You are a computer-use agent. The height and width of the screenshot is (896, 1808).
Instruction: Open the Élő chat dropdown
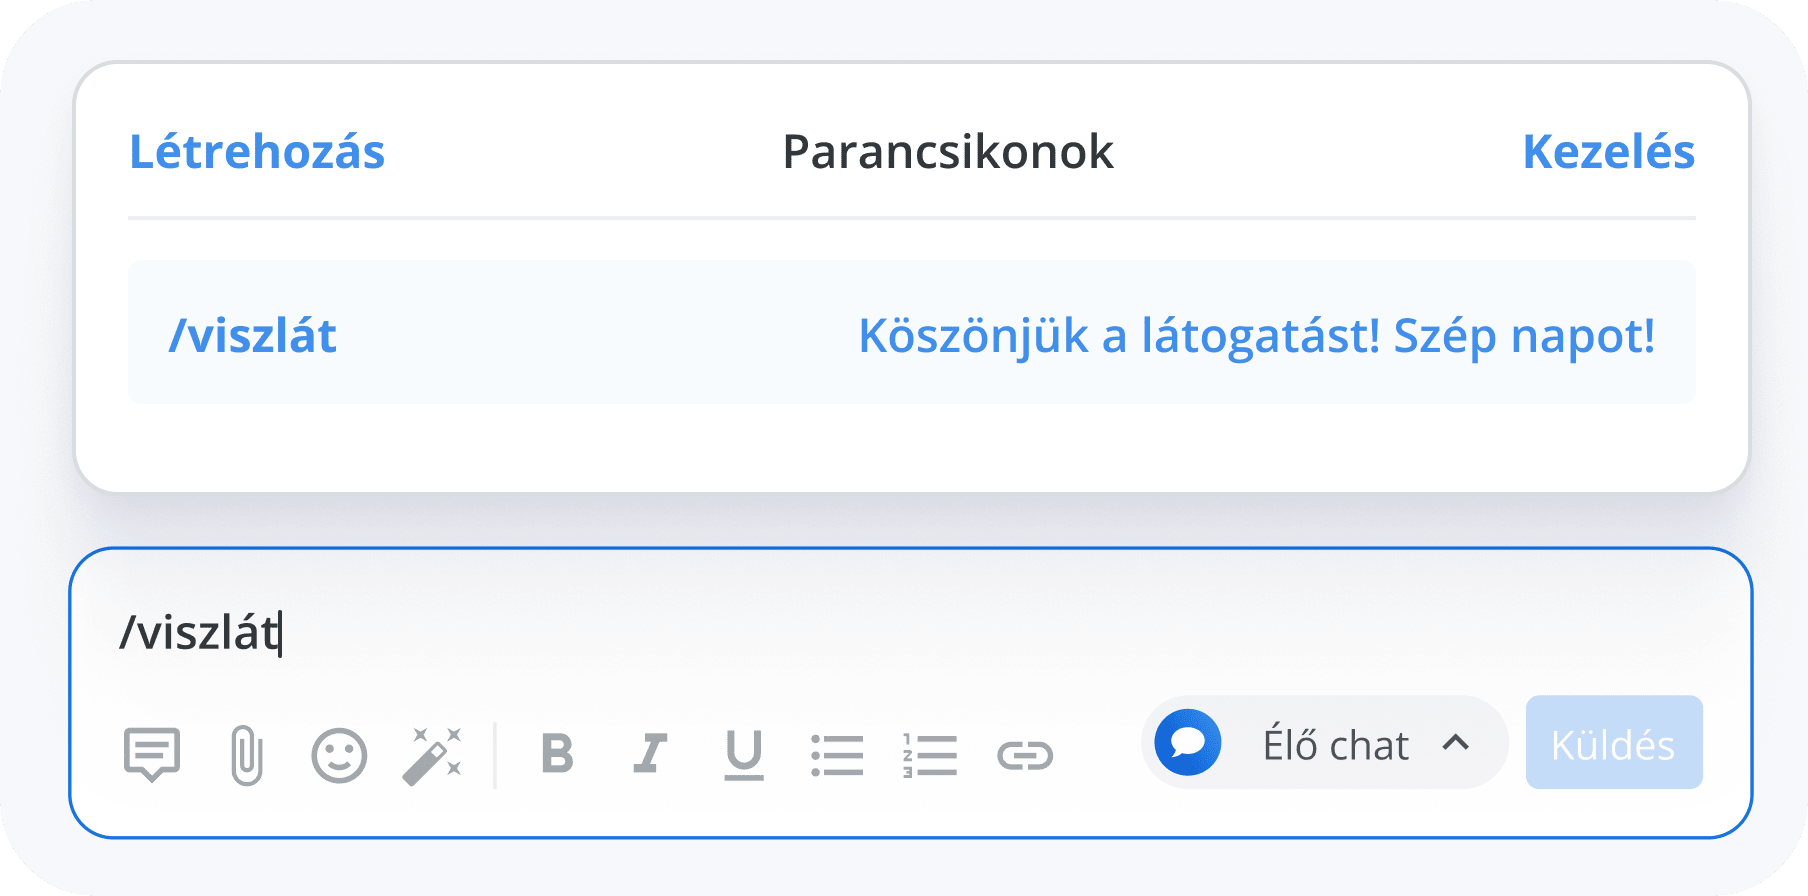(1330, 743)
